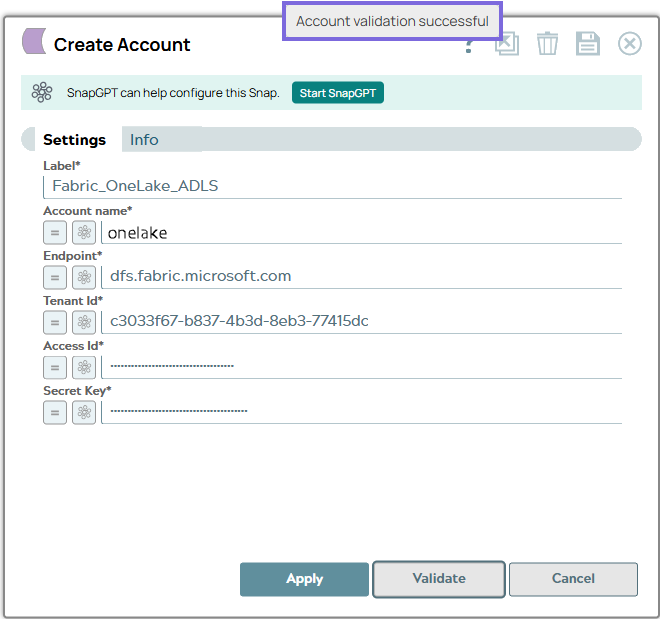Toggle expression button for Account name
Viewport: 660px width, 619px height.
click(55, 233)
